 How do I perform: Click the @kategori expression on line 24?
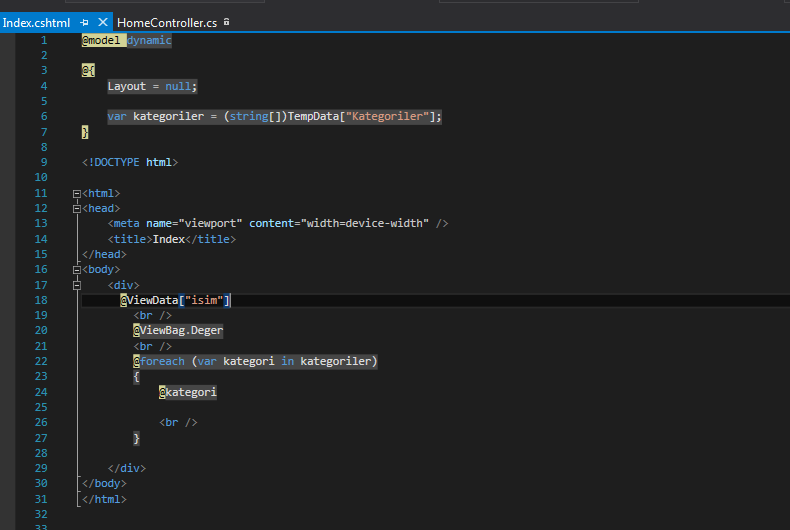tap(187, 392)
